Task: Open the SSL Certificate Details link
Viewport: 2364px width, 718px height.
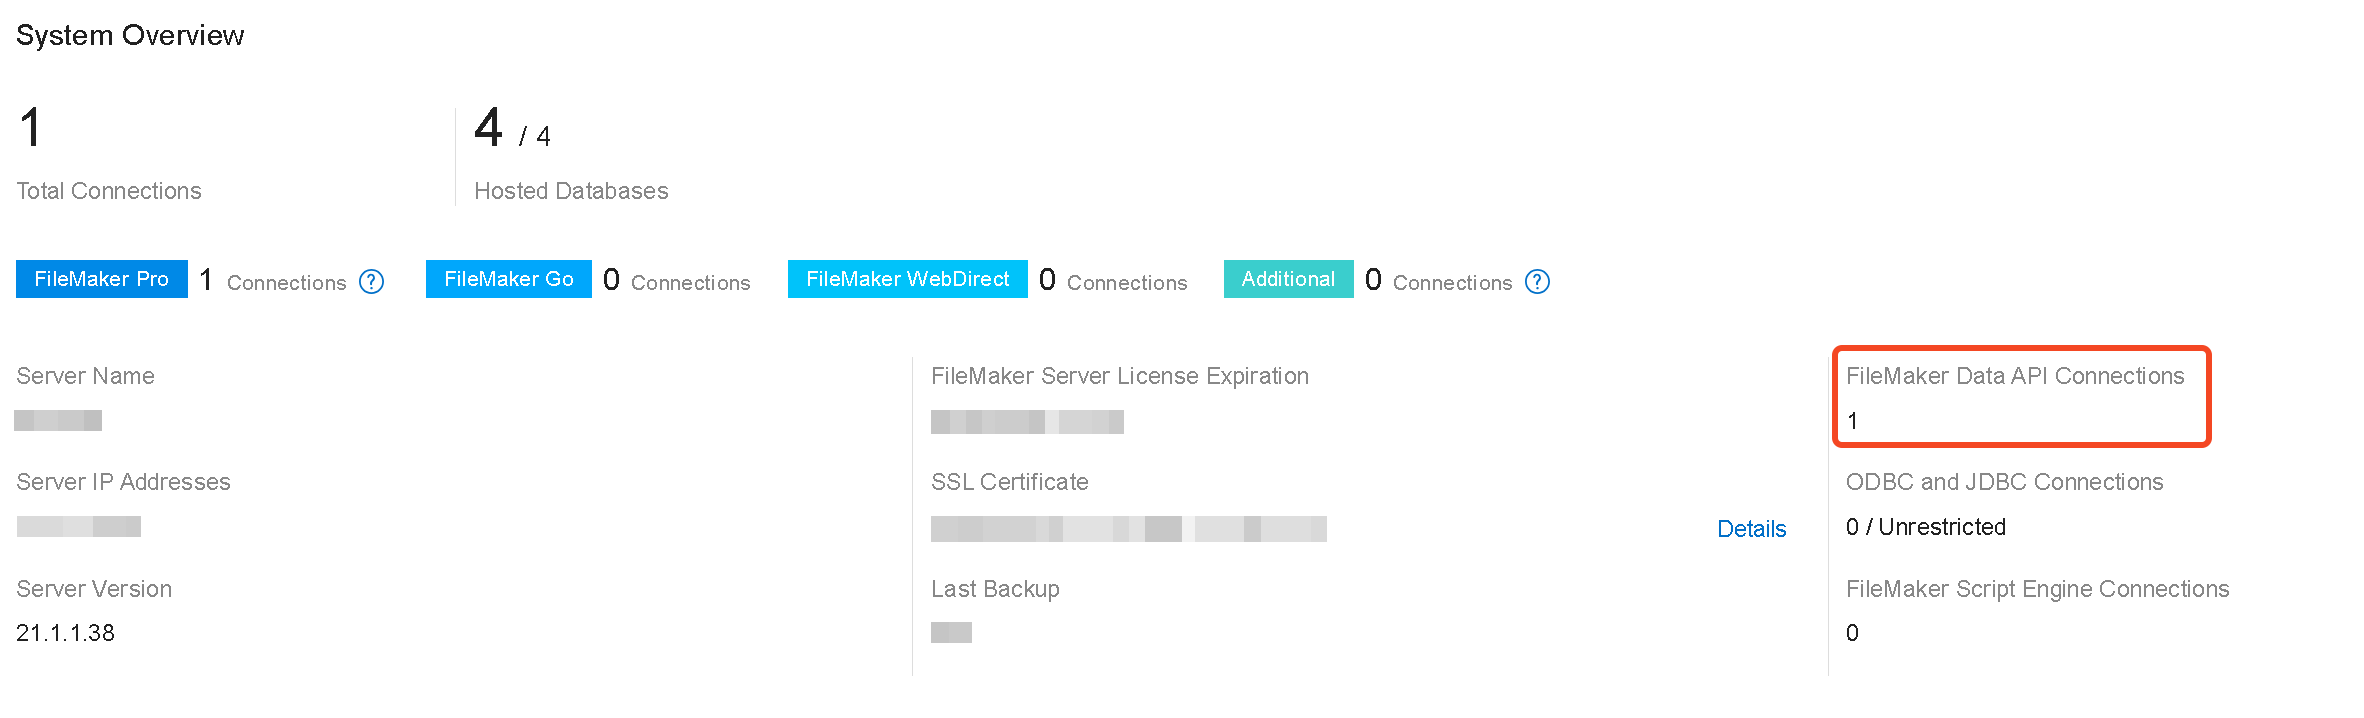Action: [x=1751, y=529]
